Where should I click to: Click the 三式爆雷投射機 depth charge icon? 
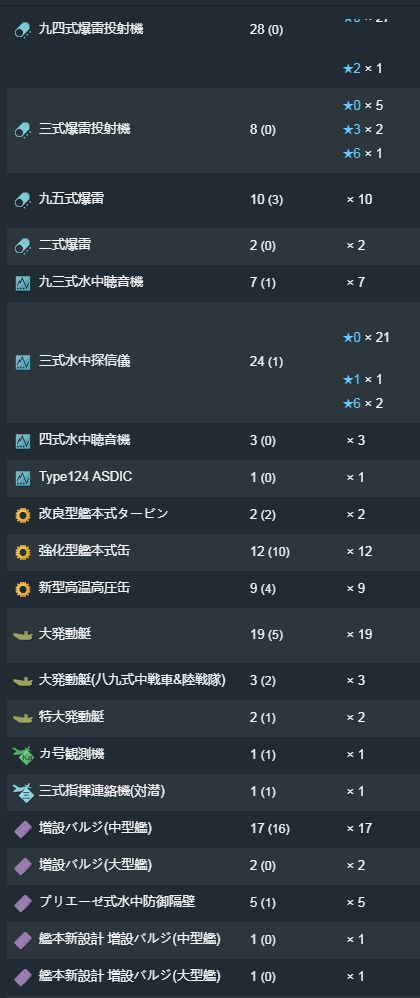22,130
